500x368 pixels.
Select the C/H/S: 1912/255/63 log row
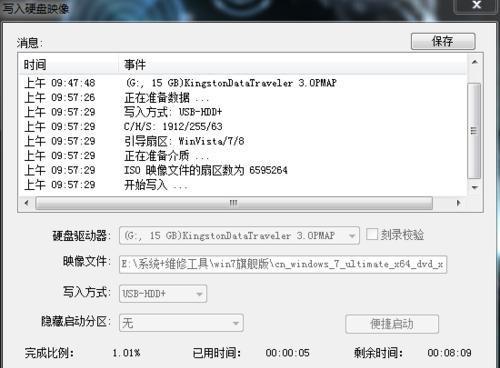click(243, 127)
